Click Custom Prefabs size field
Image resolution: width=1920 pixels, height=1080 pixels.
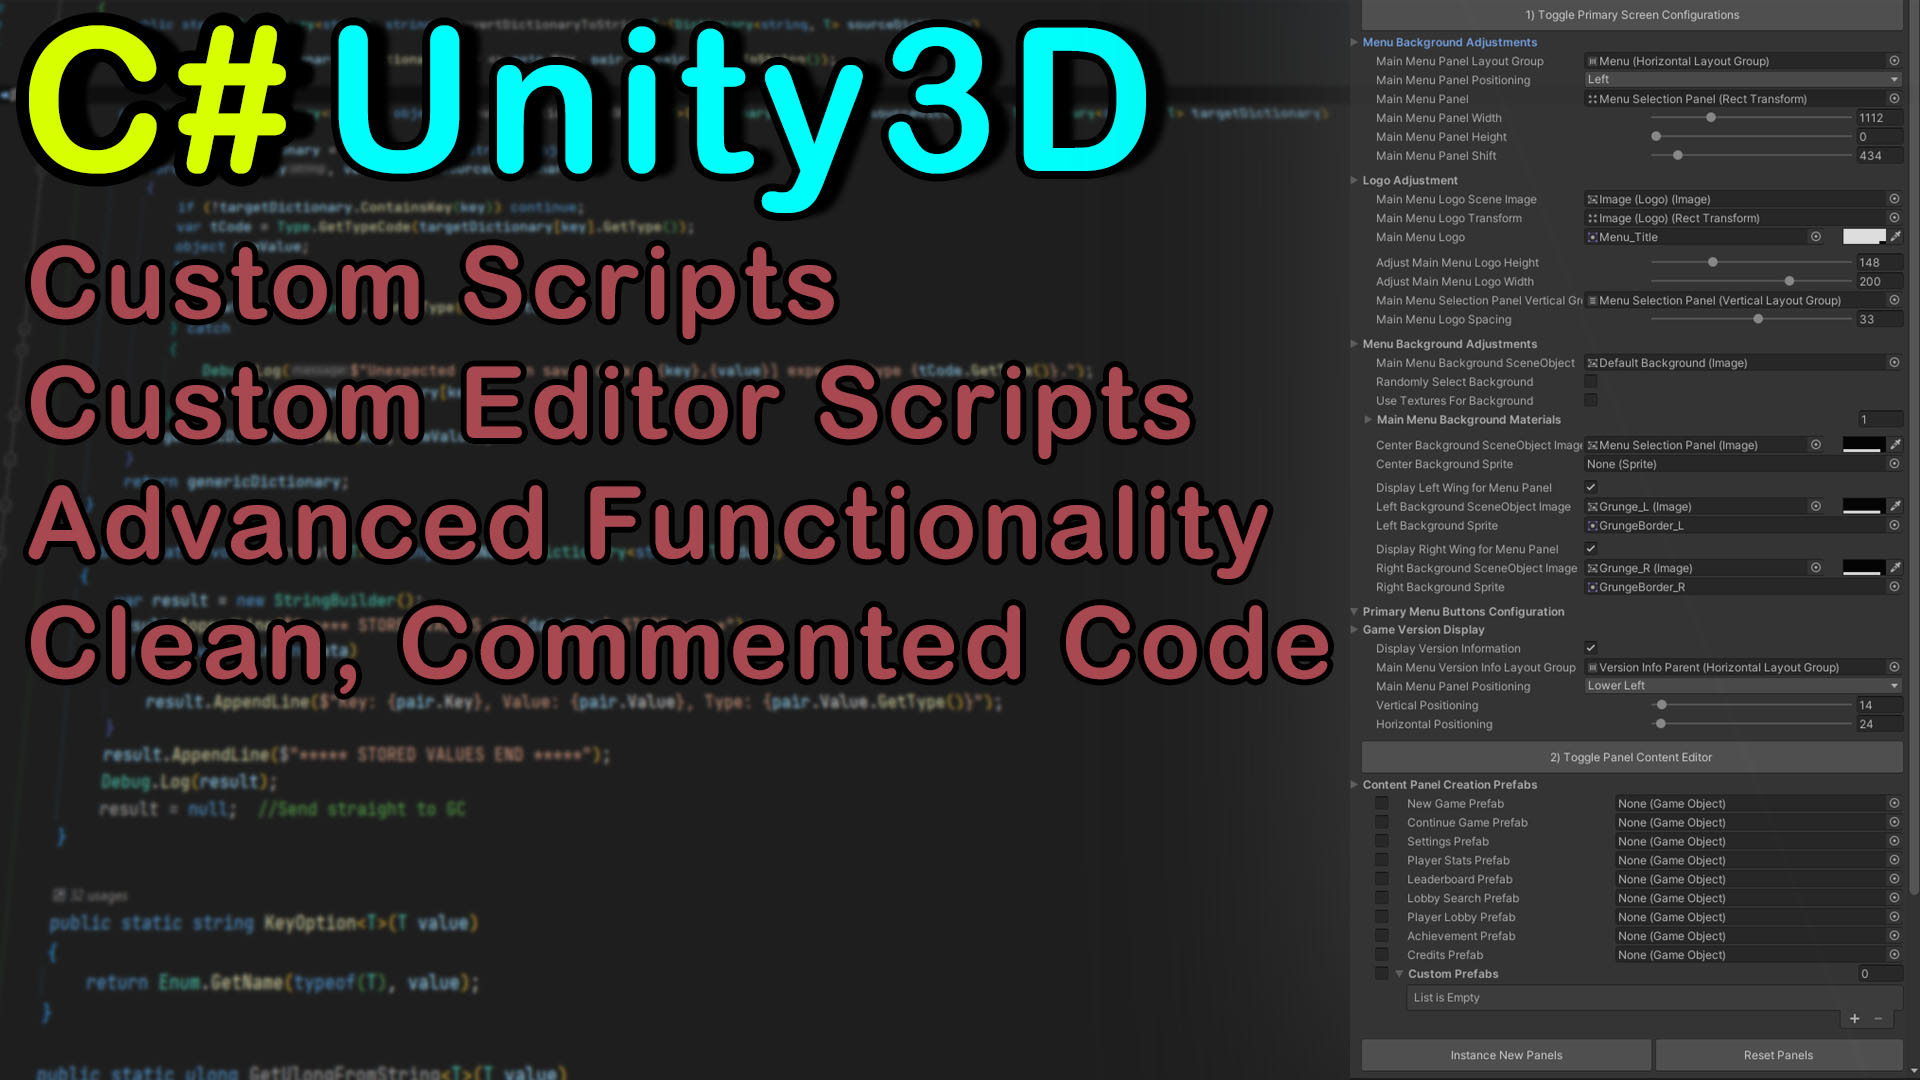click(1879, 974)
